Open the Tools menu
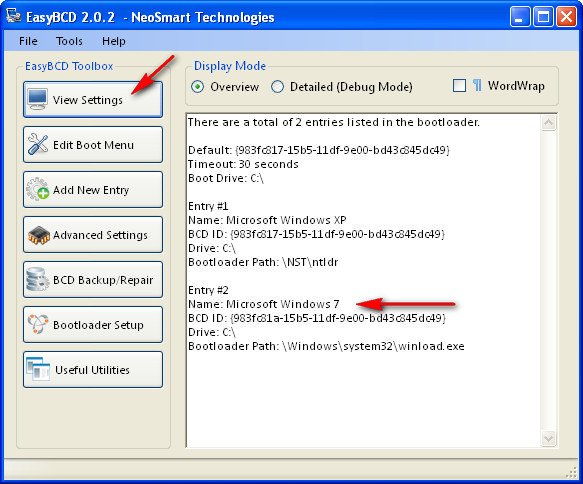 [69, 41]
